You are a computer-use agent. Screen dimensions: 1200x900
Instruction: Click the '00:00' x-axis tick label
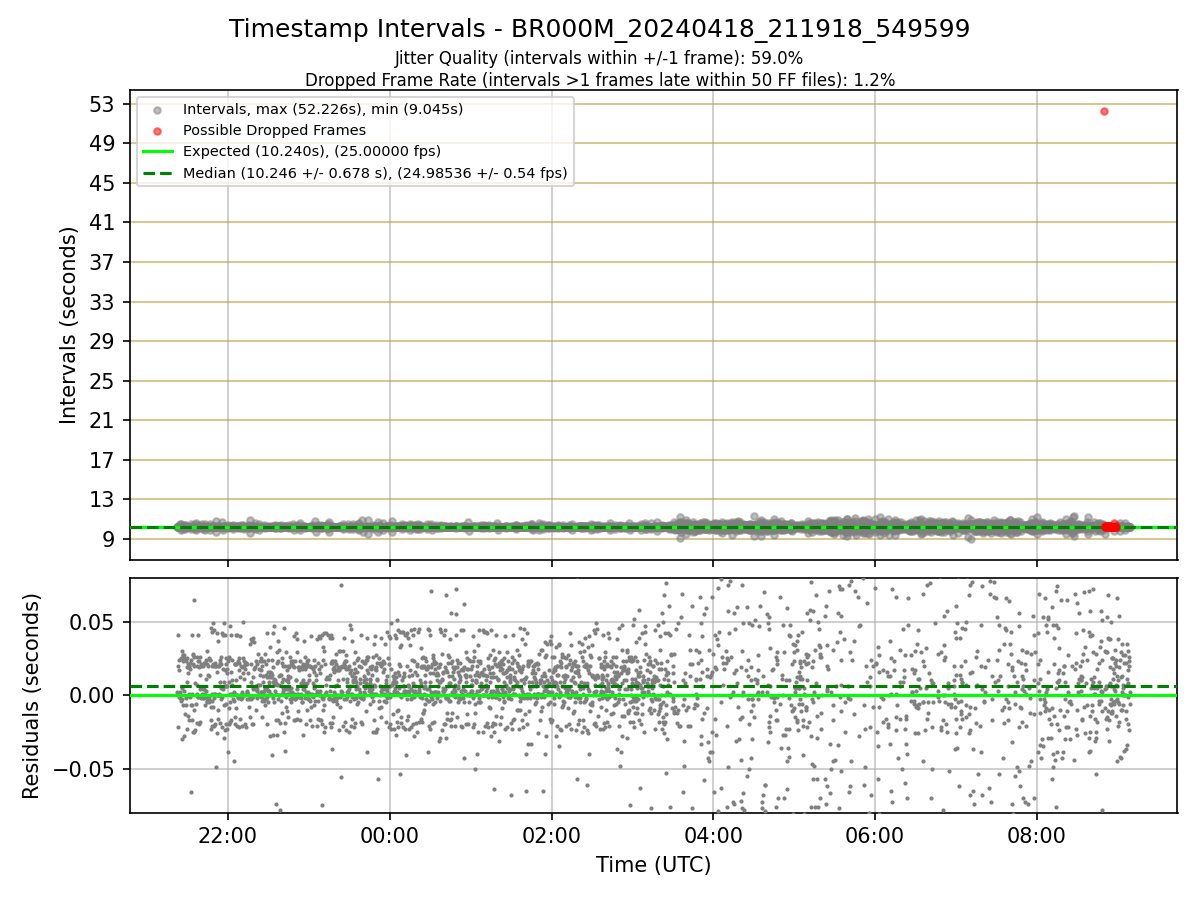point(389,834)
